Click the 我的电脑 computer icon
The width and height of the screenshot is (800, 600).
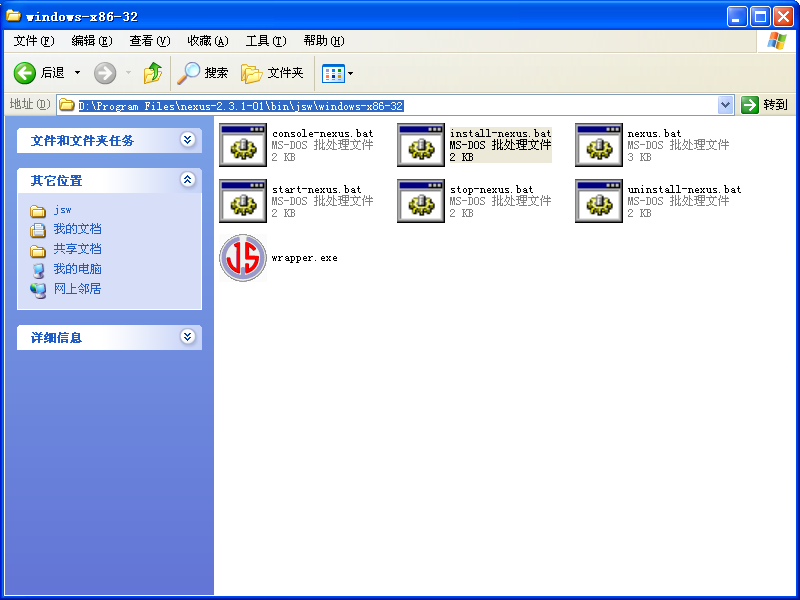point(38,270)
